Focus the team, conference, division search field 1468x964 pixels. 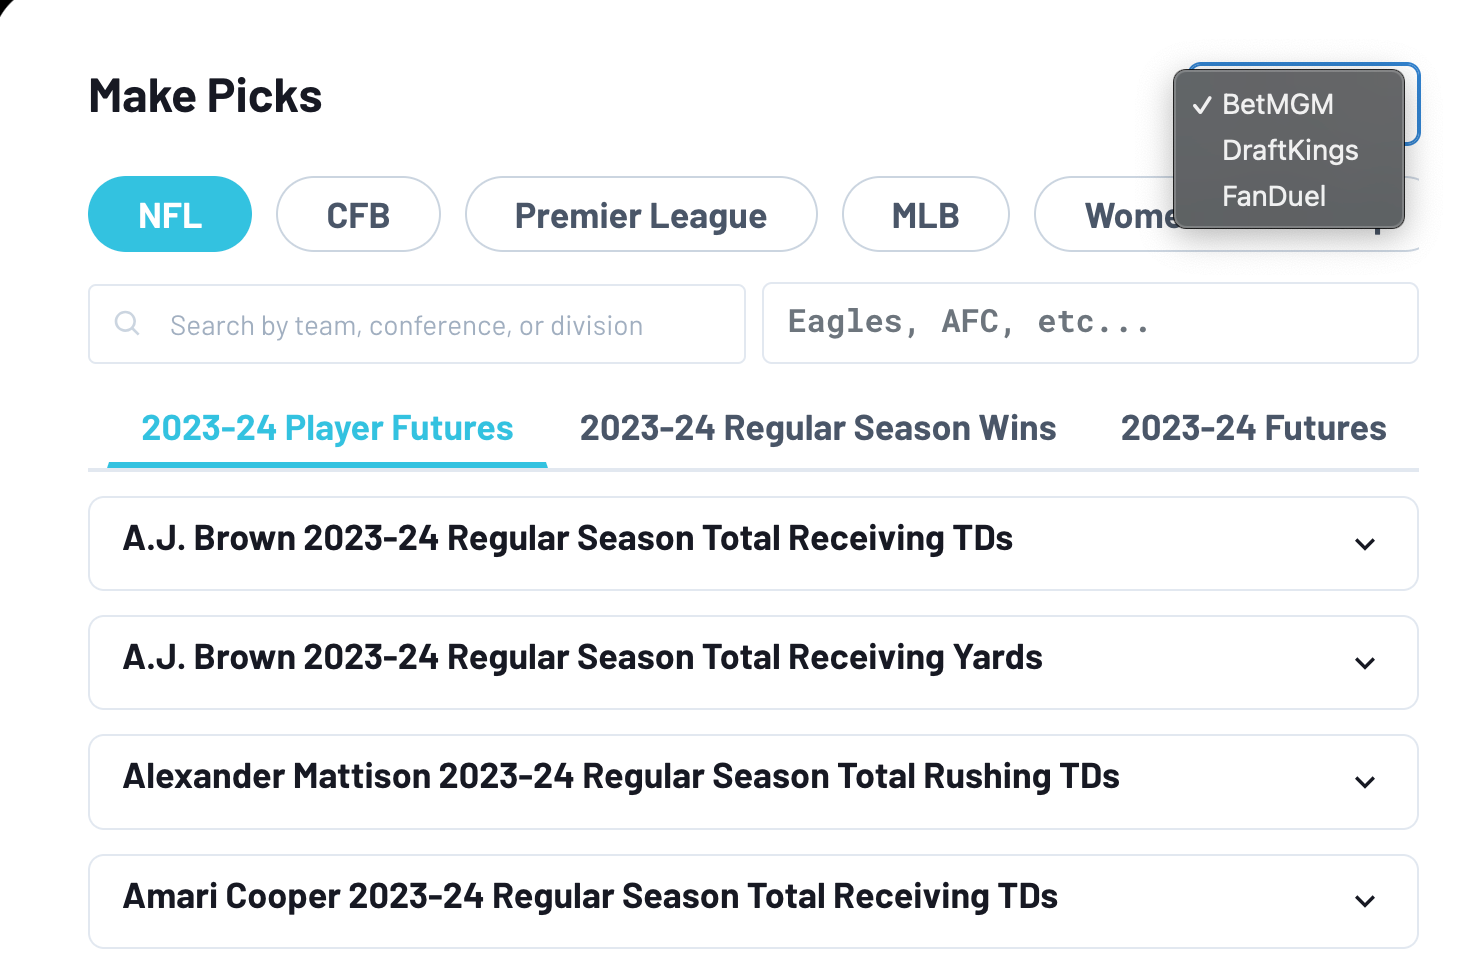417,324
